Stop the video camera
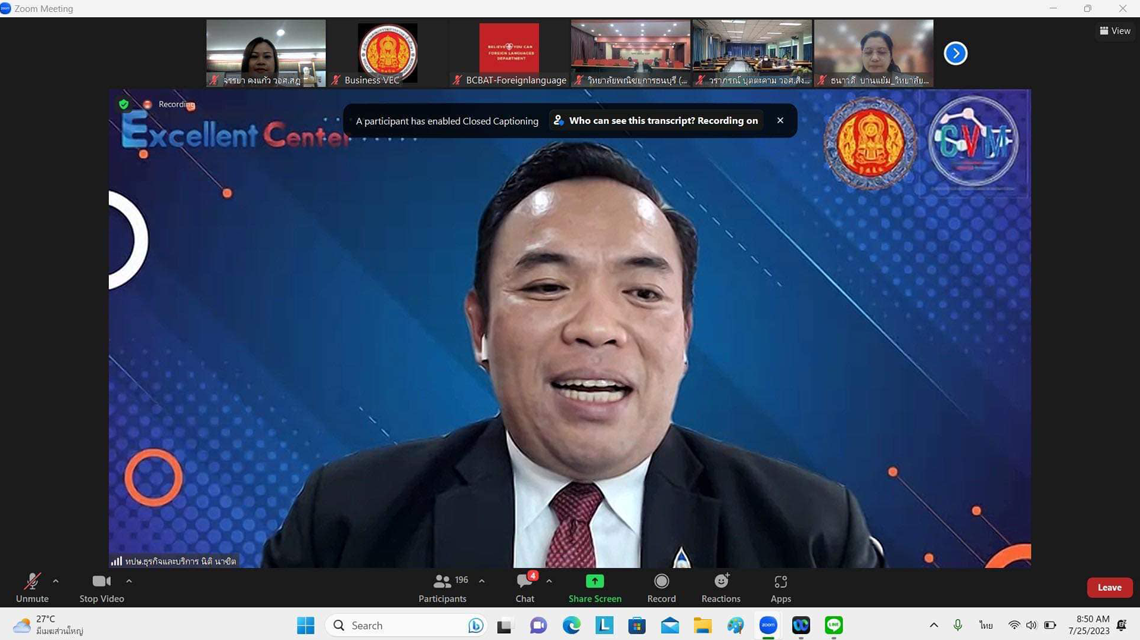The image size is (1140, 640). click(x=102, y=588)
